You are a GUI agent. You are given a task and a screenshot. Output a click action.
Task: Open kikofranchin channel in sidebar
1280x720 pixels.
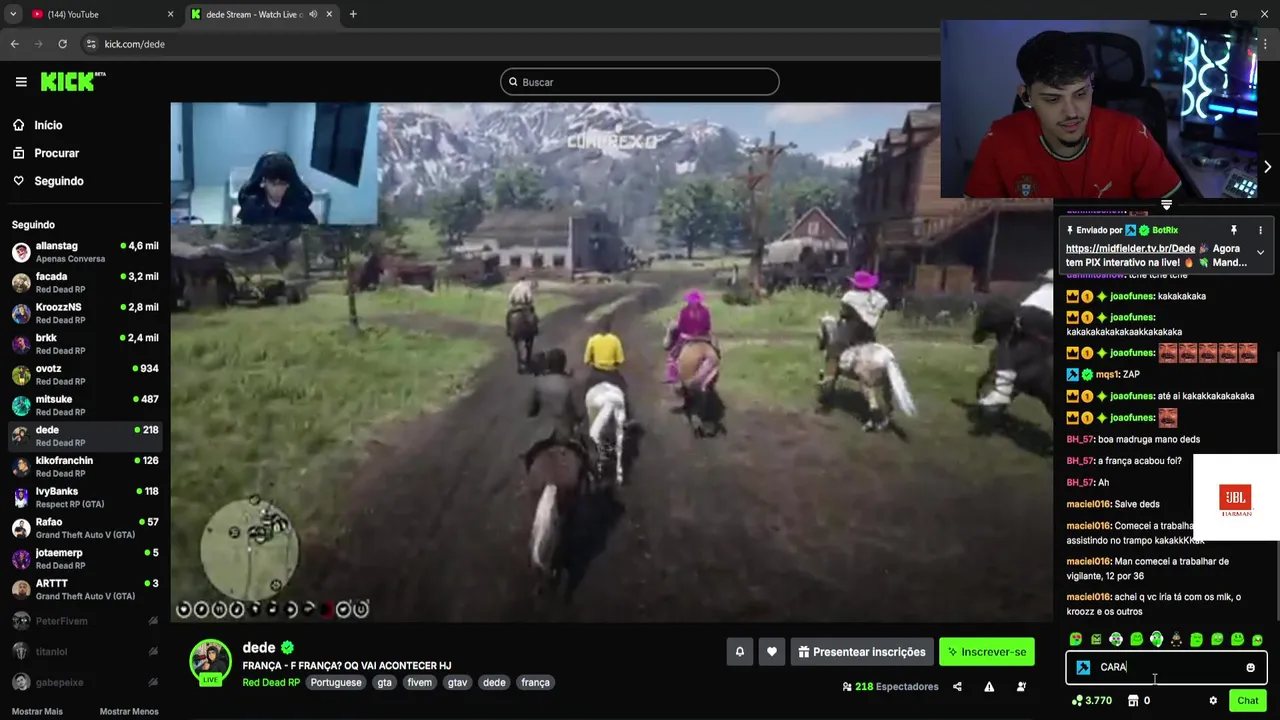(x=85, y=467)
